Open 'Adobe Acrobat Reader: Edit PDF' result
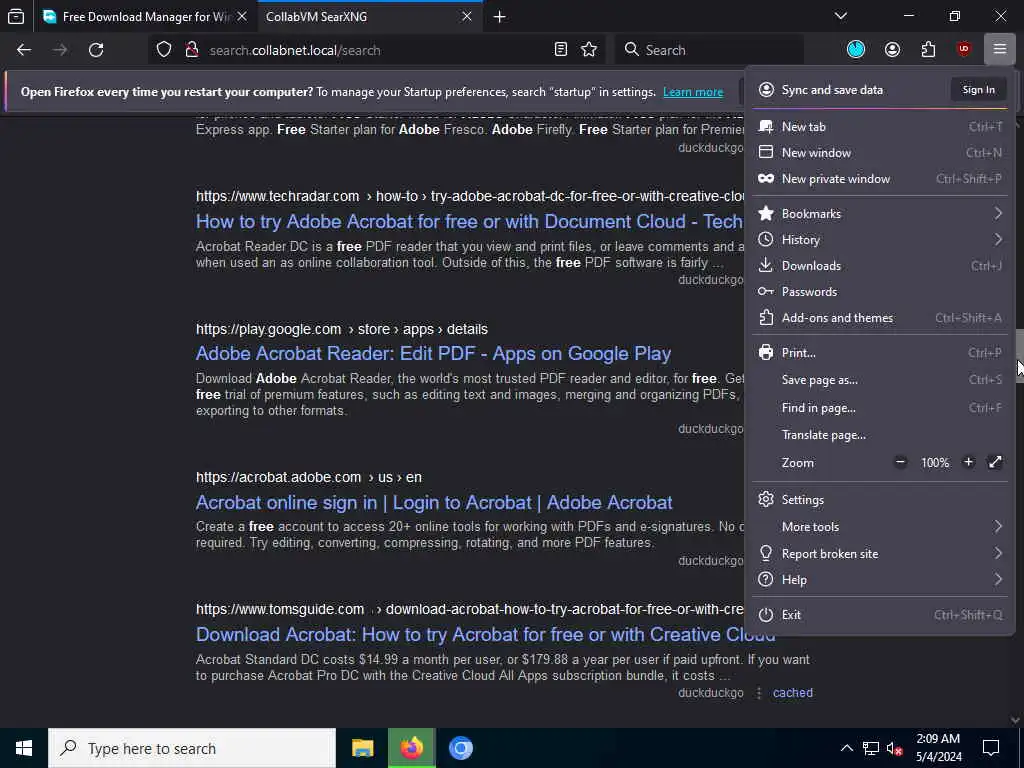The width and height of the screenshot is (1024, 768). point(433,353)
